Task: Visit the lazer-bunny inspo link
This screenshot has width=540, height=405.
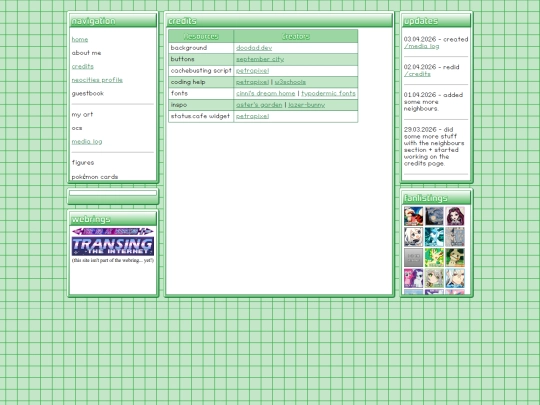Action: (307, 105)
